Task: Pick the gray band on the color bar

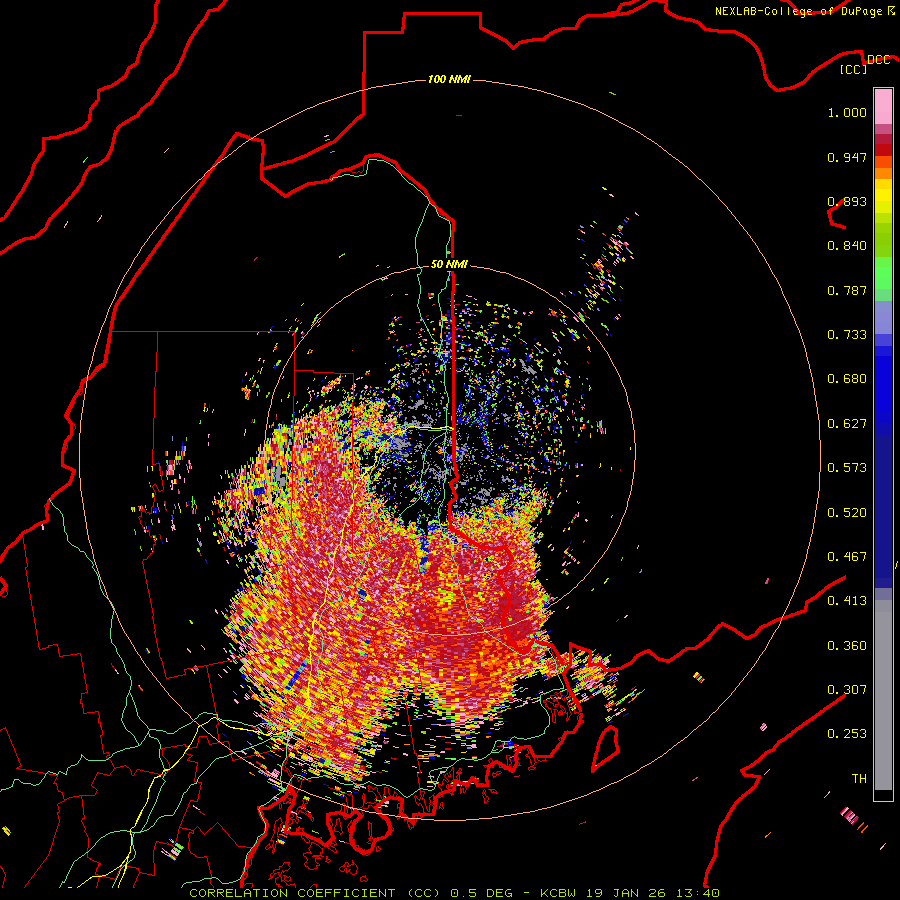Action: click(883, 695)
